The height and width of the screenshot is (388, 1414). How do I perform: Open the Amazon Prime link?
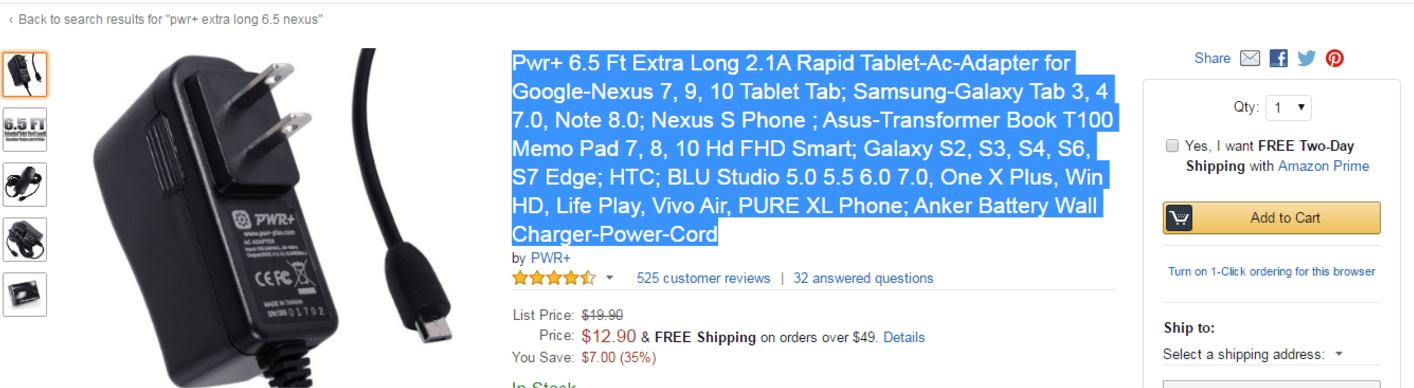click(x=1323, y=166)
